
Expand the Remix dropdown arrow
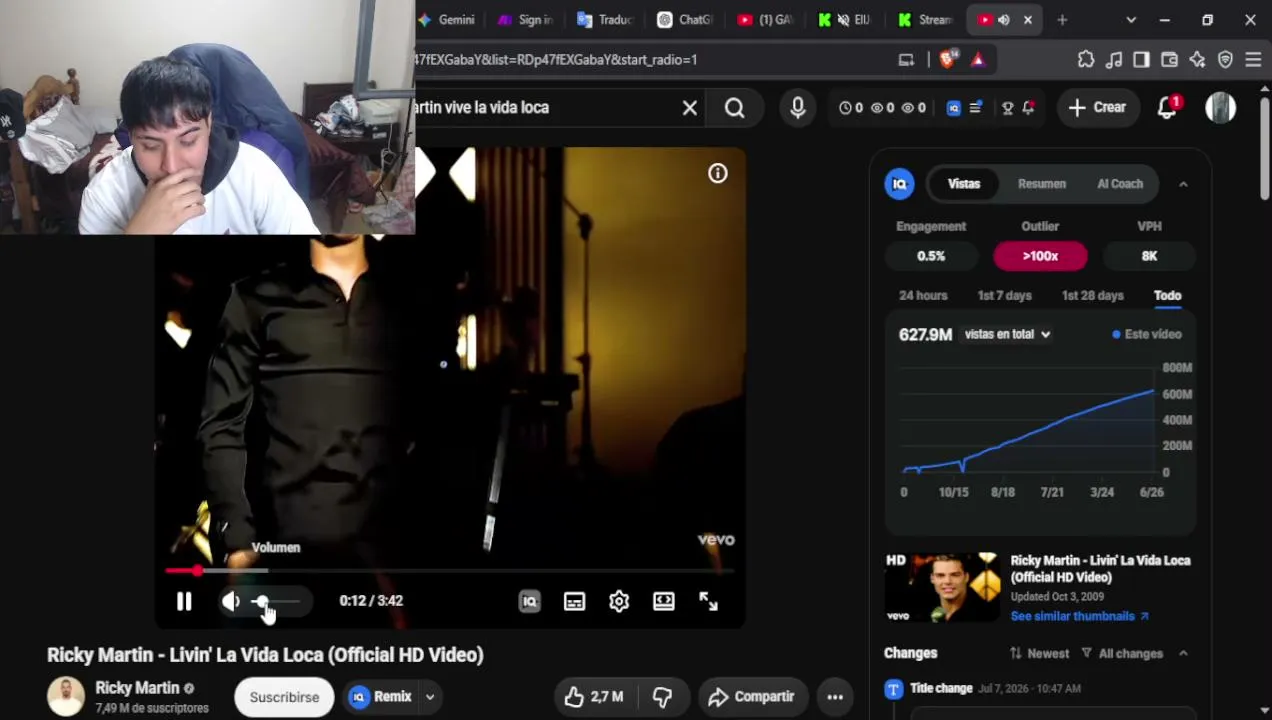pyautogui.click(x=430, y=697)
